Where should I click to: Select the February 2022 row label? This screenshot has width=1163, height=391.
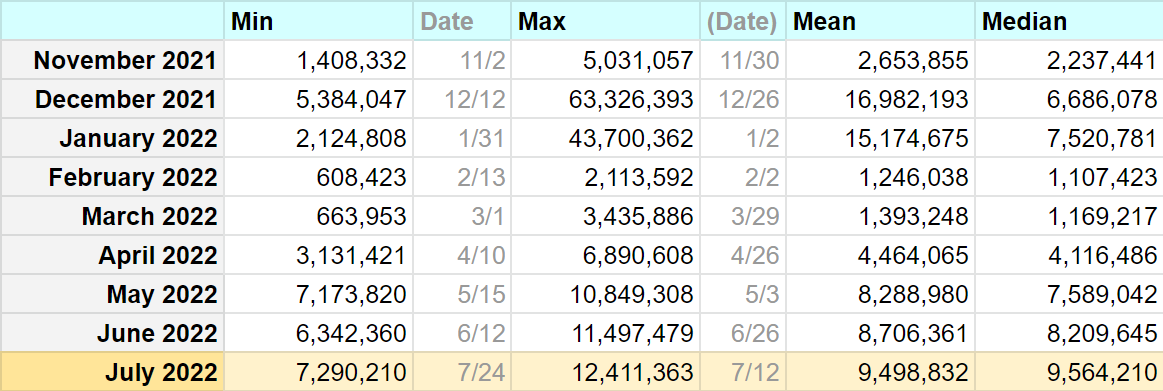[112, 177]
